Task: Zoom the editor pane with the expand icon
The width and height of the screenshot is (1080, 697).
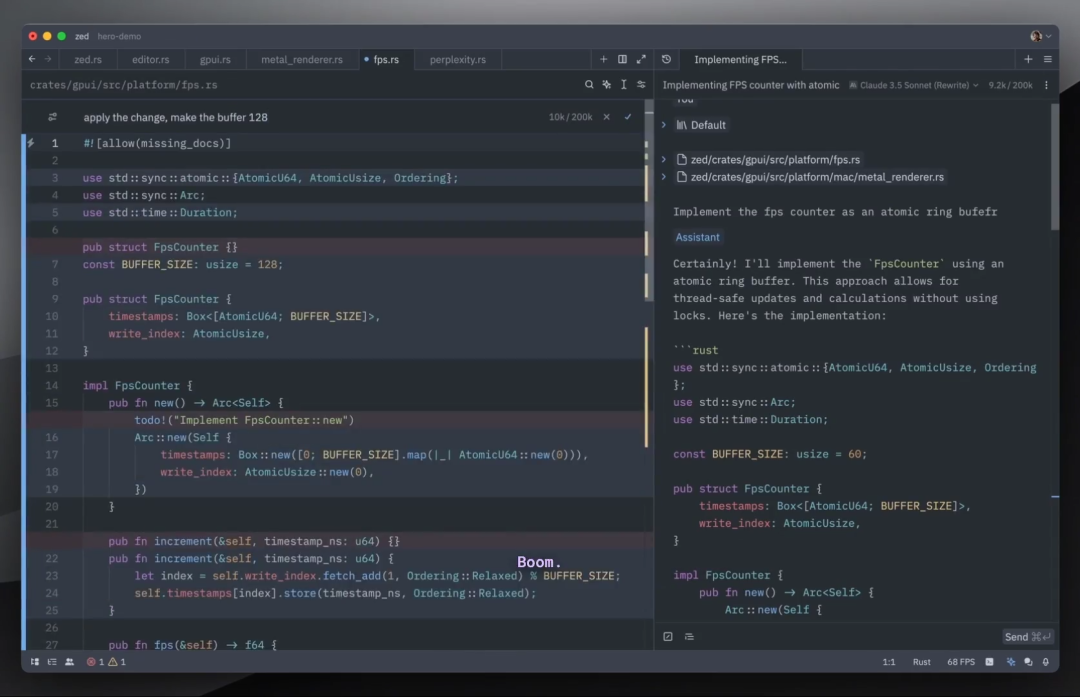Action: [x=641, y=59]
